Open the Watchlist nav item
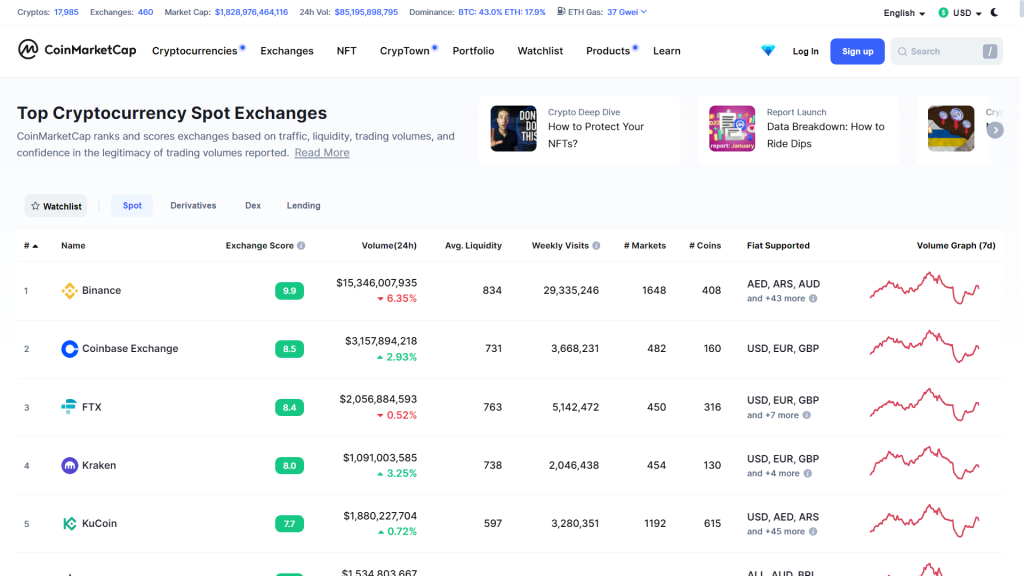Screen dimensions: 1024x576 coord(540,51)
